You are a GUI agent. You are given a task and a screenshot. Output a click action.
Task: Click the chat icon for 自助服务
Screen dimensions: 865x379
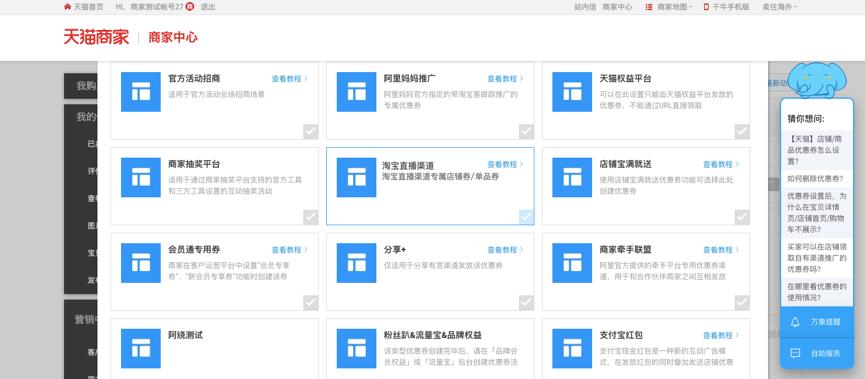click(795, 353)
